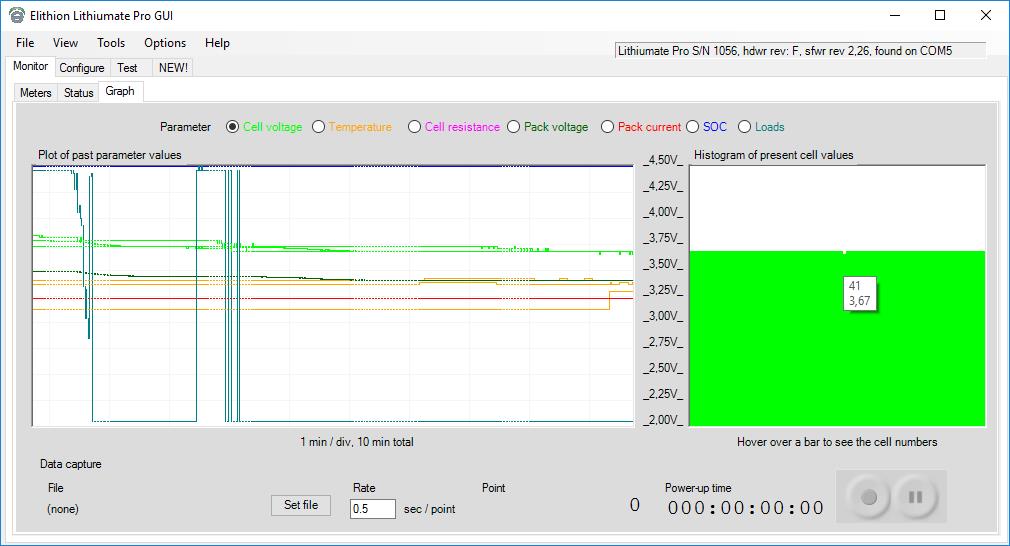Start data capture with the record button

point(868,497)
